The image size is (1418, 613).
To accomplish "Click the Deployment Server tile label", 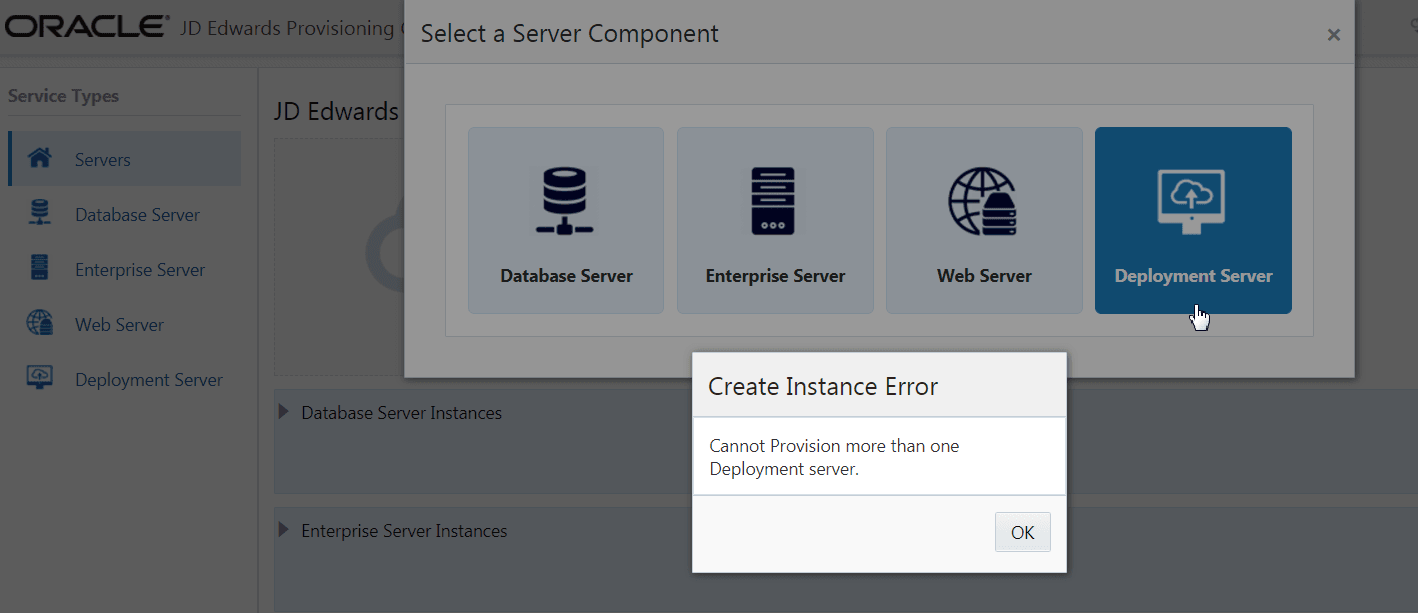I will coord(1193,275).
